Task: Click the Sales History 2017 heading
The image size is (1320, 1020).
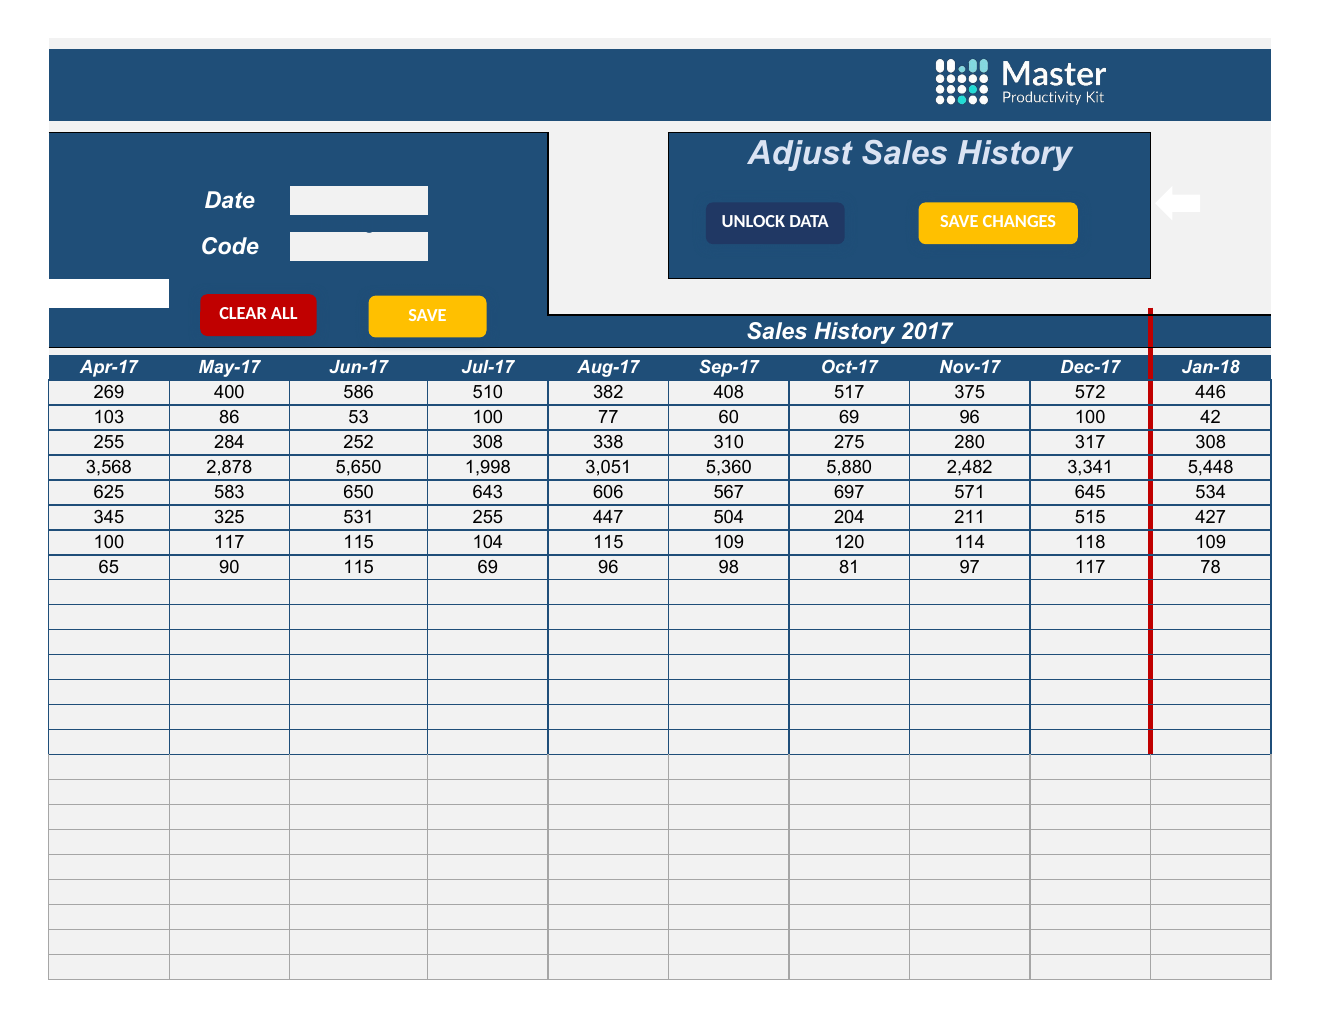Action: pyautogui.click(x=850, y=331)
